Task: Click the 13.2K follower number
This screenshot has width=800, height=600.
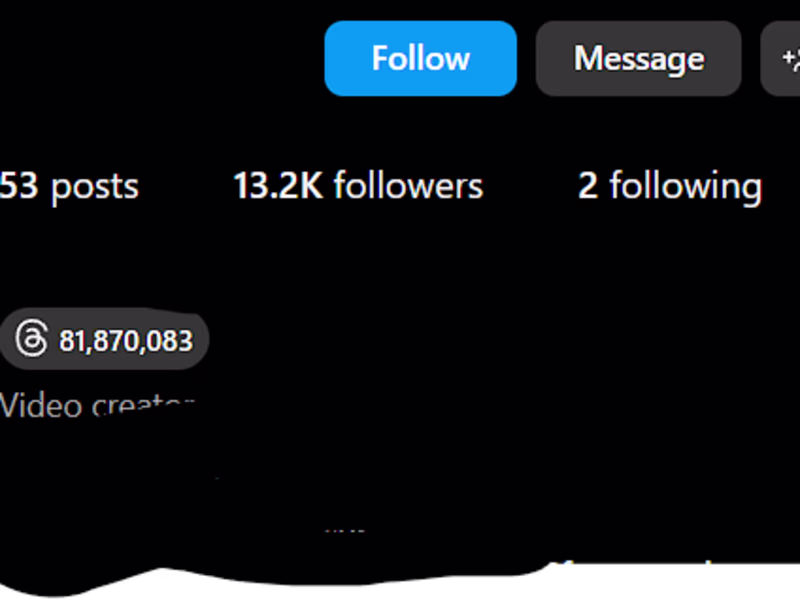Action: coord(277,186)
